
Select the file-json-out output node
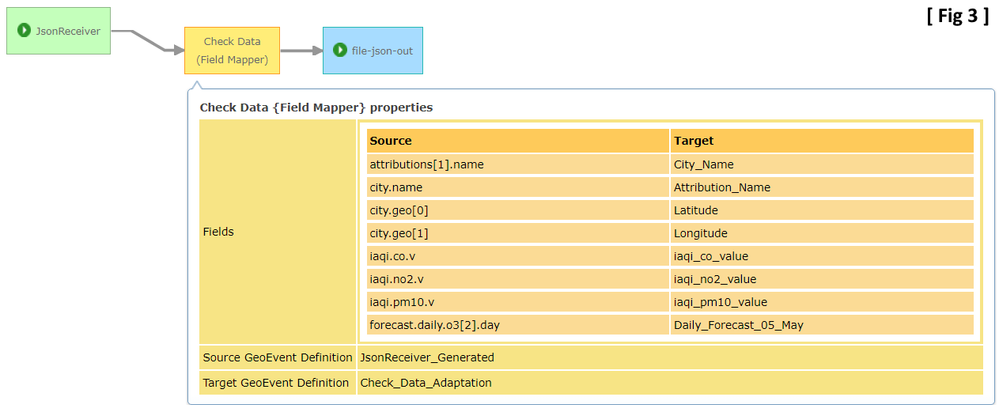coord(373,50)
